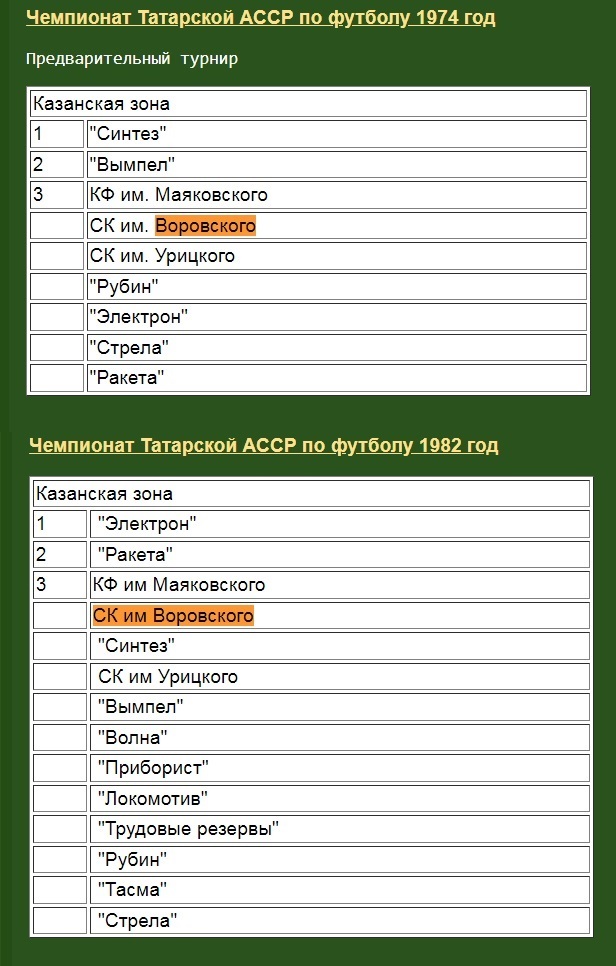
Task: Click second-place "Вымпел" in the 1974 table
Action: coord(130,165)
